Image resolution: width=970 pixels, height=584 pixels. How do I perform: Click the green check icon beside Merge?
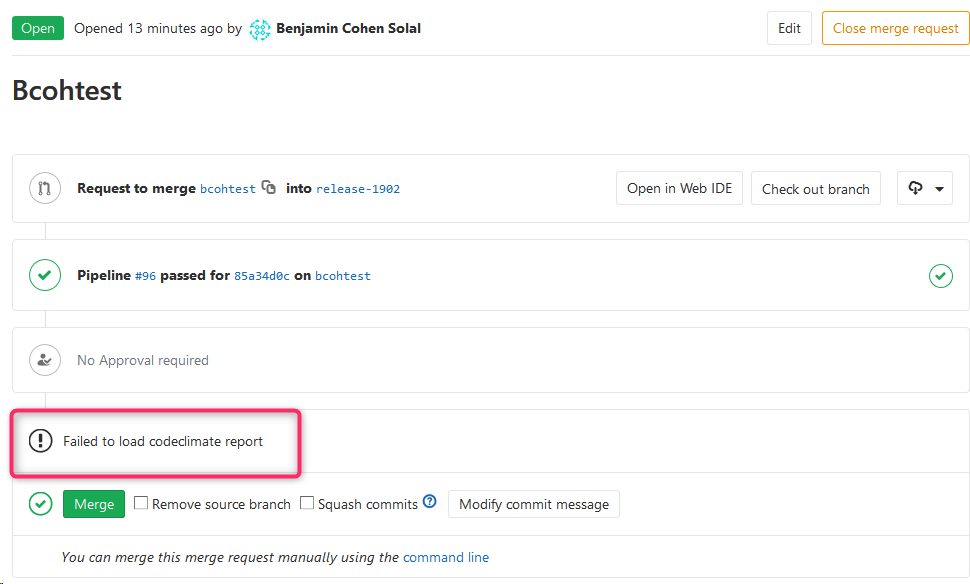coord(40,504)
